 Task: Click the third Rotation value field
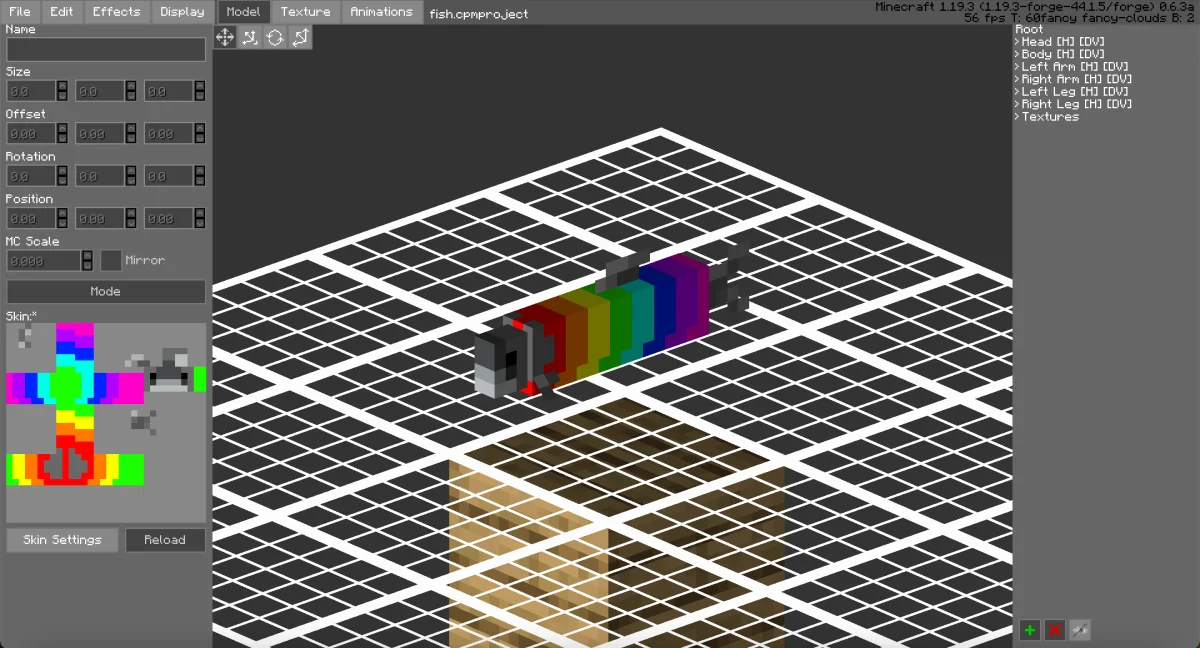point(169,176)
